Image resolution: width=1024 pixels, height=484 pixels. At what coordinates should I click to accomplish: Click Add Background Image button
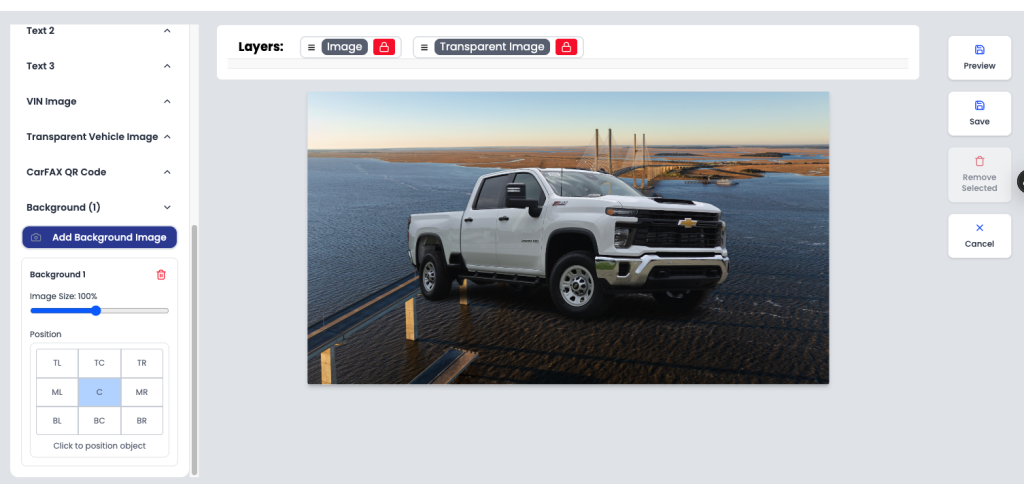99,237
